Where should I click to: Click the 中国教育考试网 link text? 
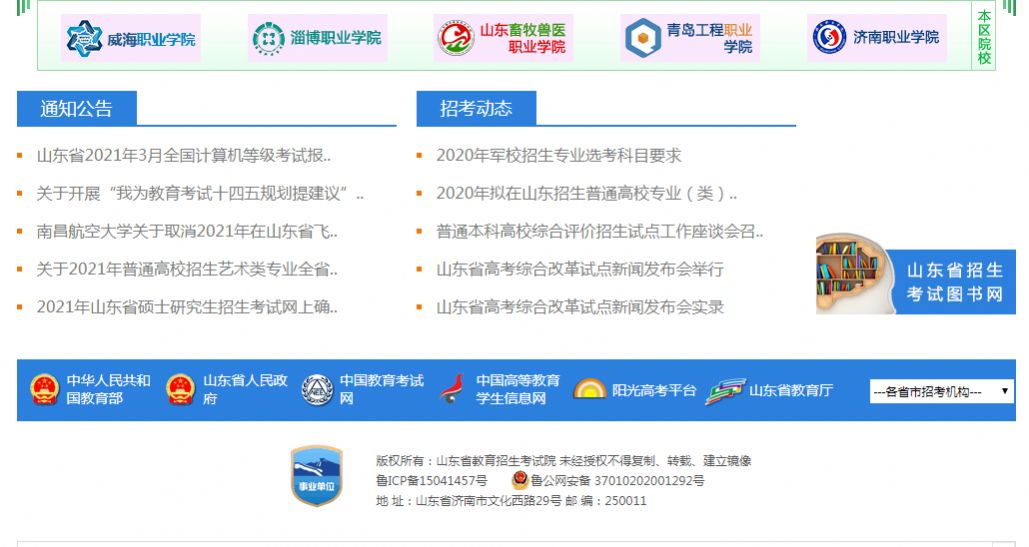pyautogui.click(x=382, y=390)
